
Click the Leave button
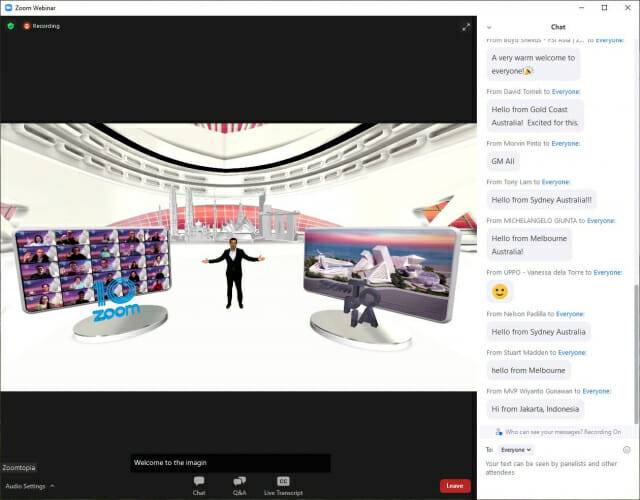click(x=455, y=486)
